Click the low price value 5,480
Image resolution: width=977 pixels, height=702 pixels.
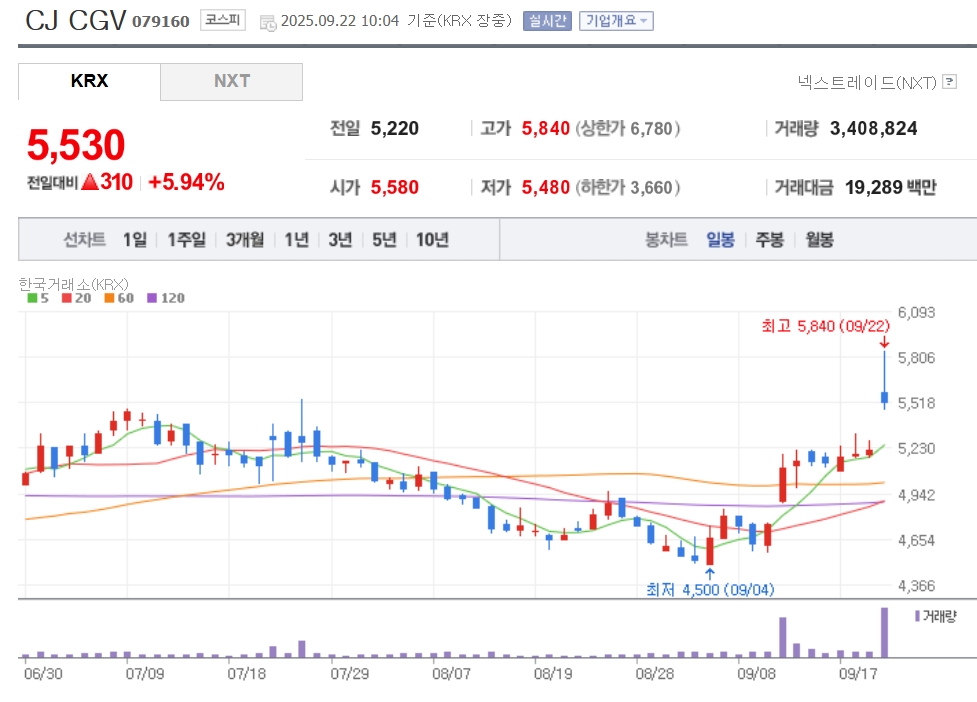coord(546,187)
